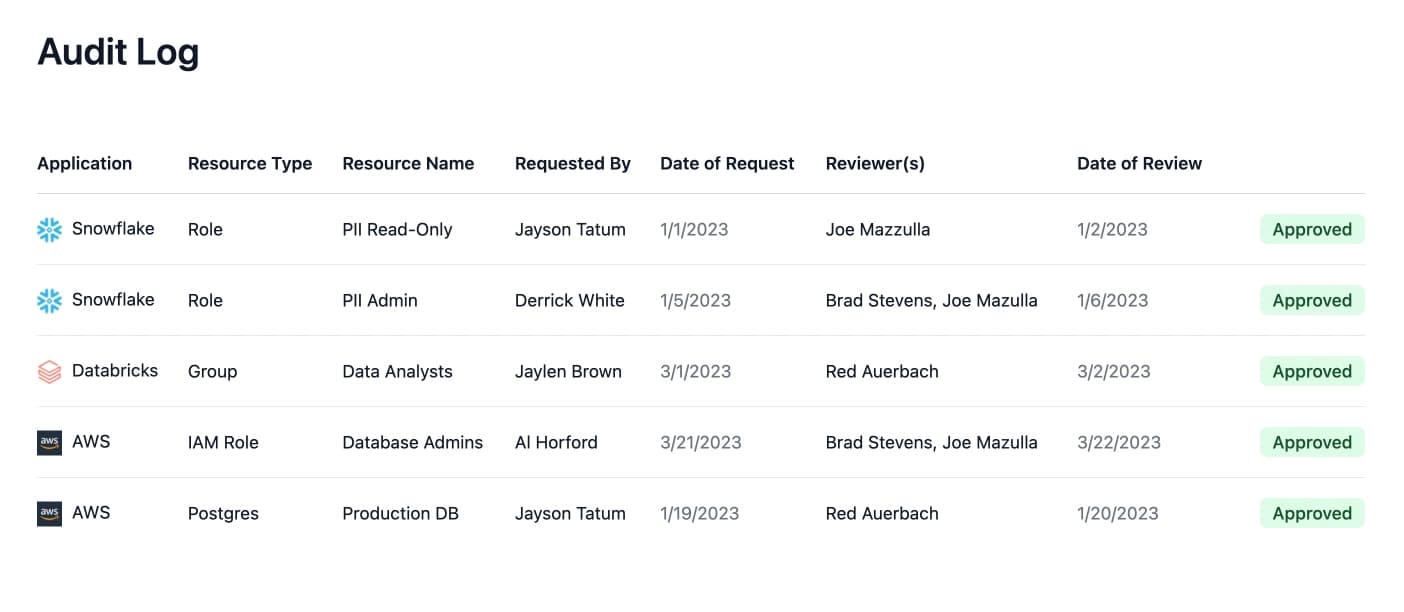Click the Approved badge for PII Read-Only

[x=1311, y=230]
